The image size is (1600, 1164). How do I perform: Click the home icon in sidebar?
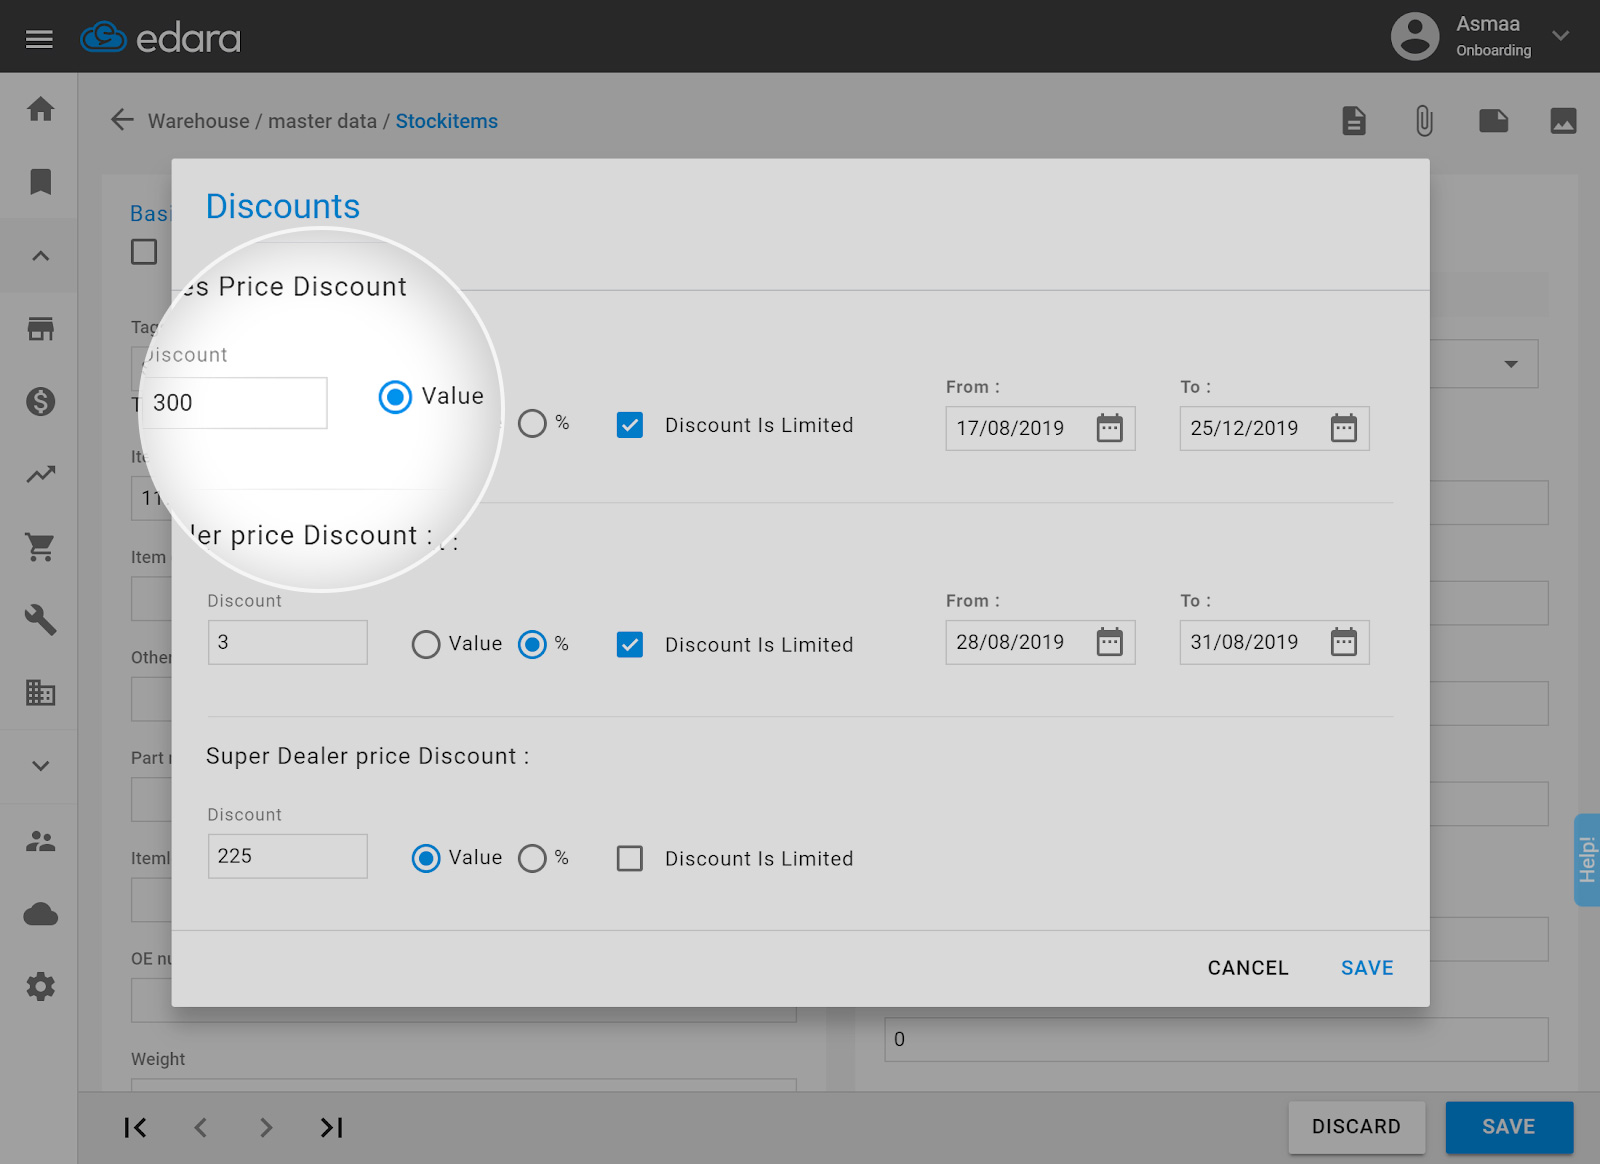(40, 109)
